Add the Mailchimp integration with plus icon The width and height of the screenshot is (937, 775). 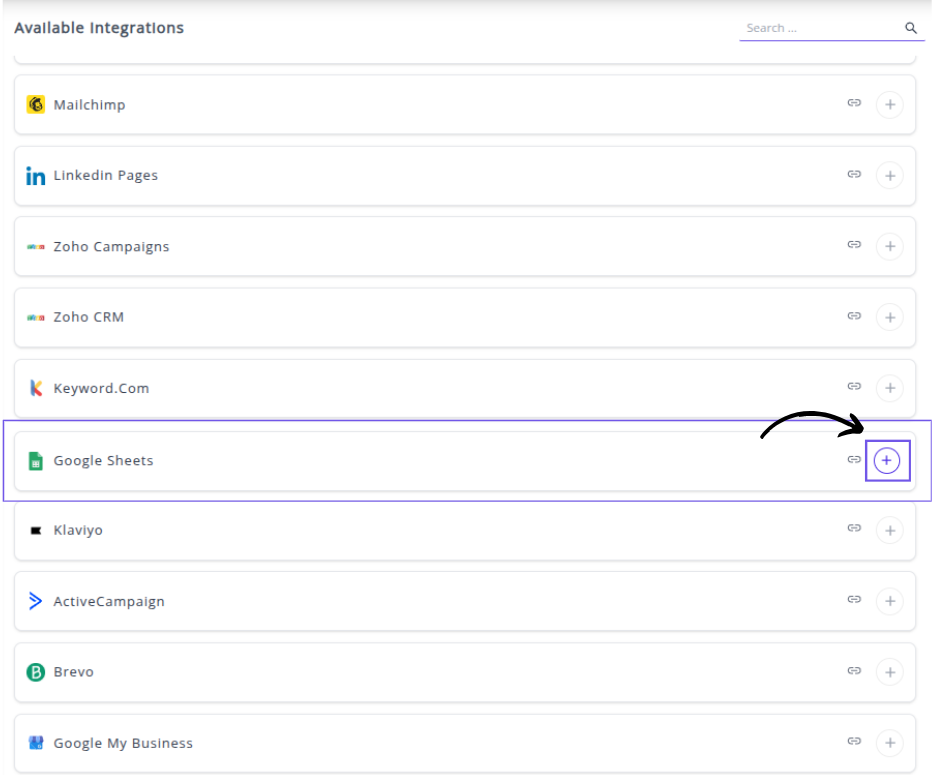point(889,104)
